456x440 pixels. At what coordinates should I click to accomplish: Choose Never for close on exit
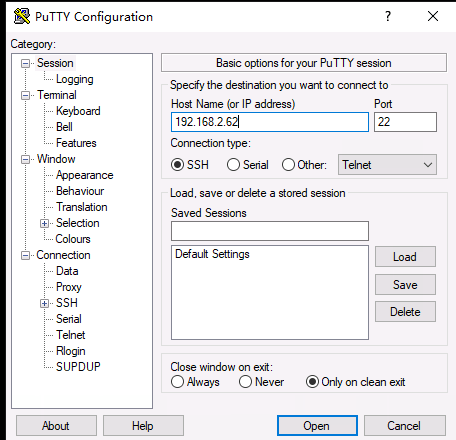[245, 382]
